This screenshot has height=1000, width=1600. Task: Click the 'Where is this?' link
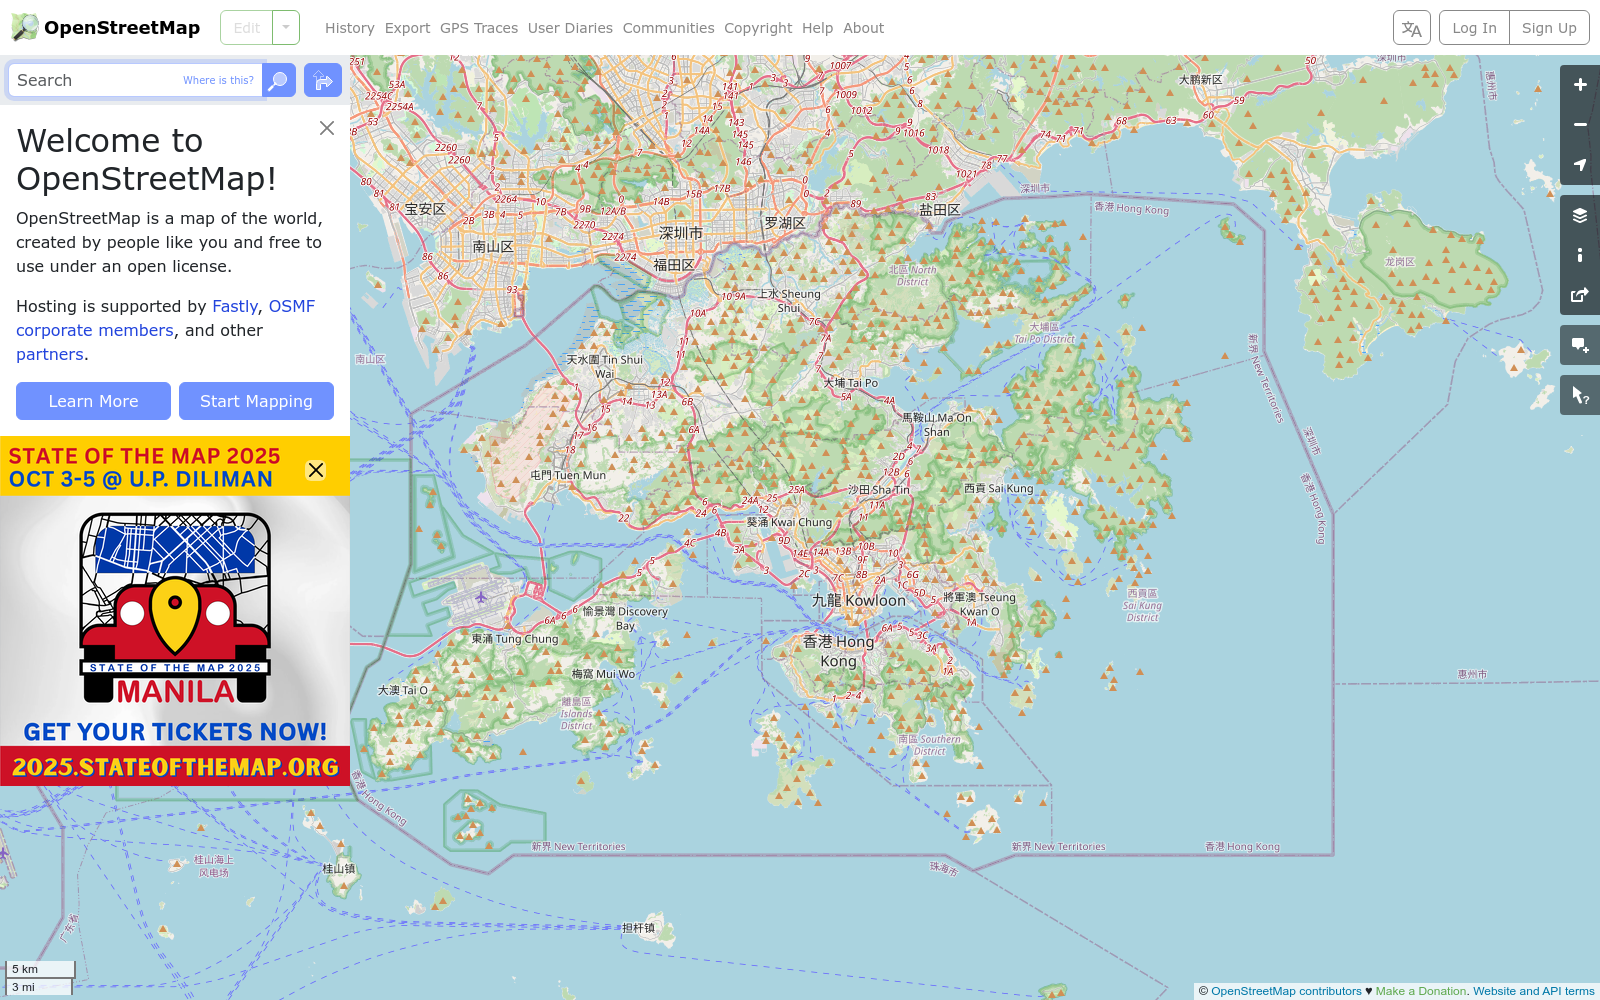[x=218, y=80]
